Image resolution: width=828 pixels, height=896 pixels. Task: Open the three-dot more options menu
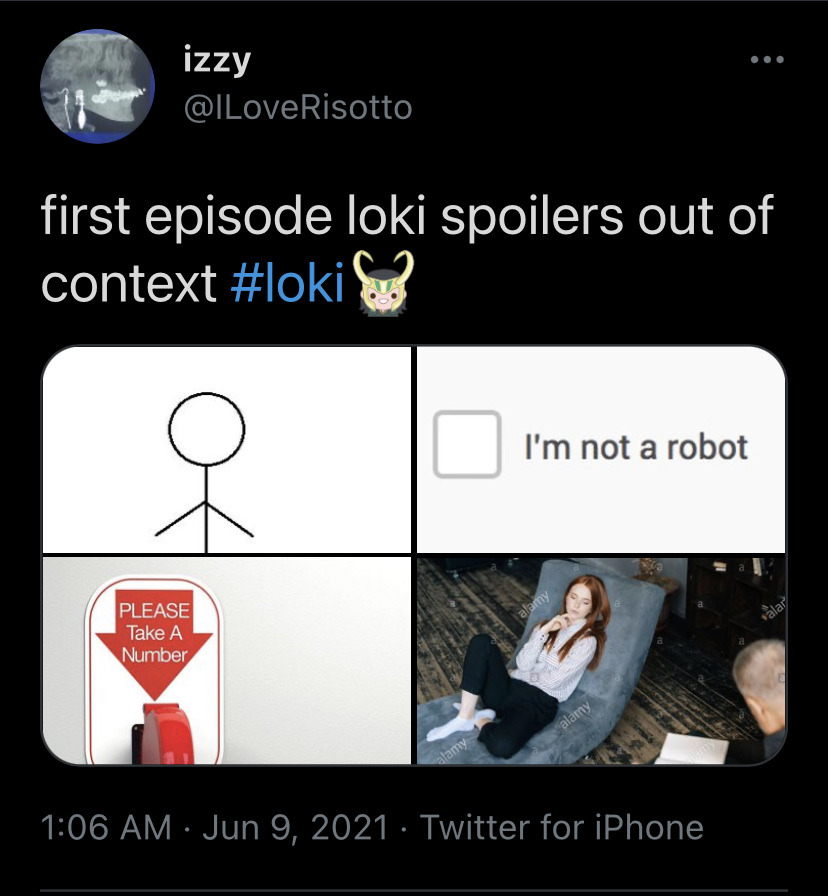click(767, 59)
